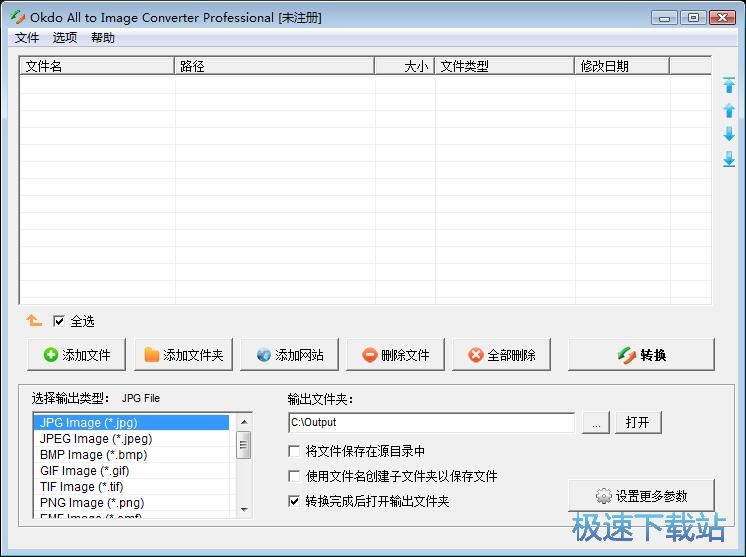Click the output type list scrollbar thumb
Image resolution: width=746 pixels, height=557 pixels.
tap(244, 445)
